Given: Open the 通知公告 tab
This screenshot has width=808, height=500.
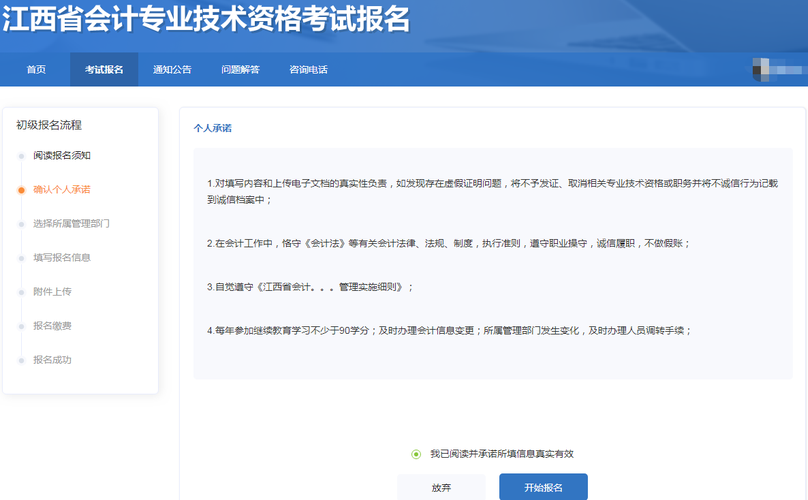Looking at the screenshot, I should pos(172,69).
